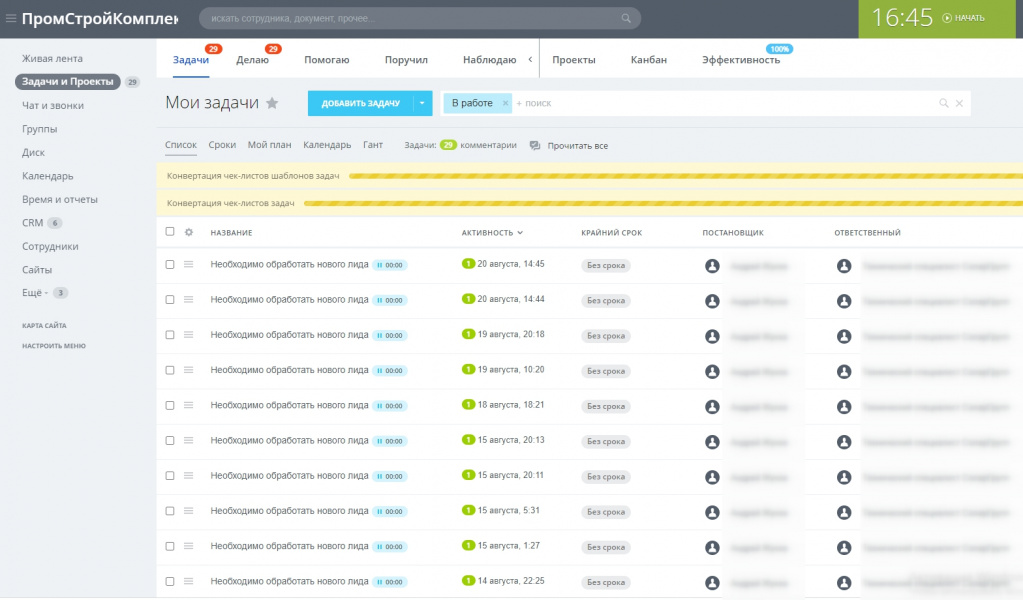Remove the В работе filter tag
This screenshot has width=1023, height=600.
[x=505, y=103]
